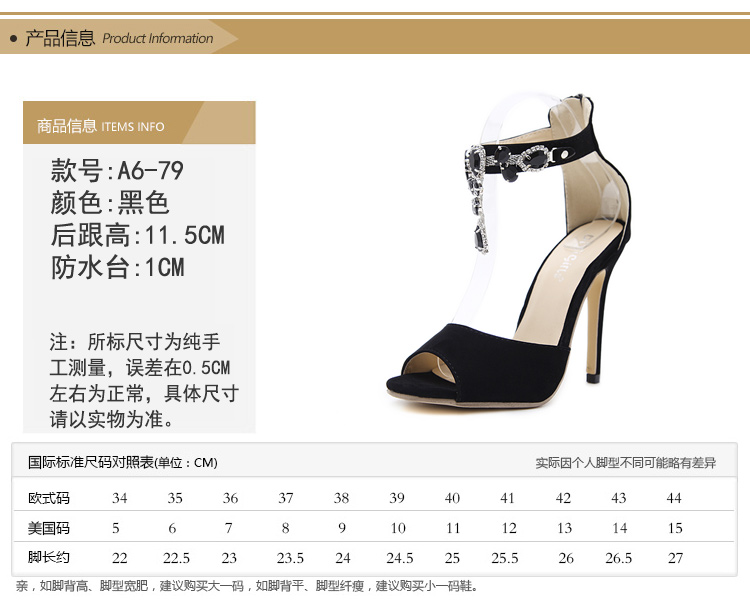Image resolution: width=750 pixels, height=604 pixels.
Task: Click the foot length value 25.5
Action: pyautogui.click(x=506, y=558)
